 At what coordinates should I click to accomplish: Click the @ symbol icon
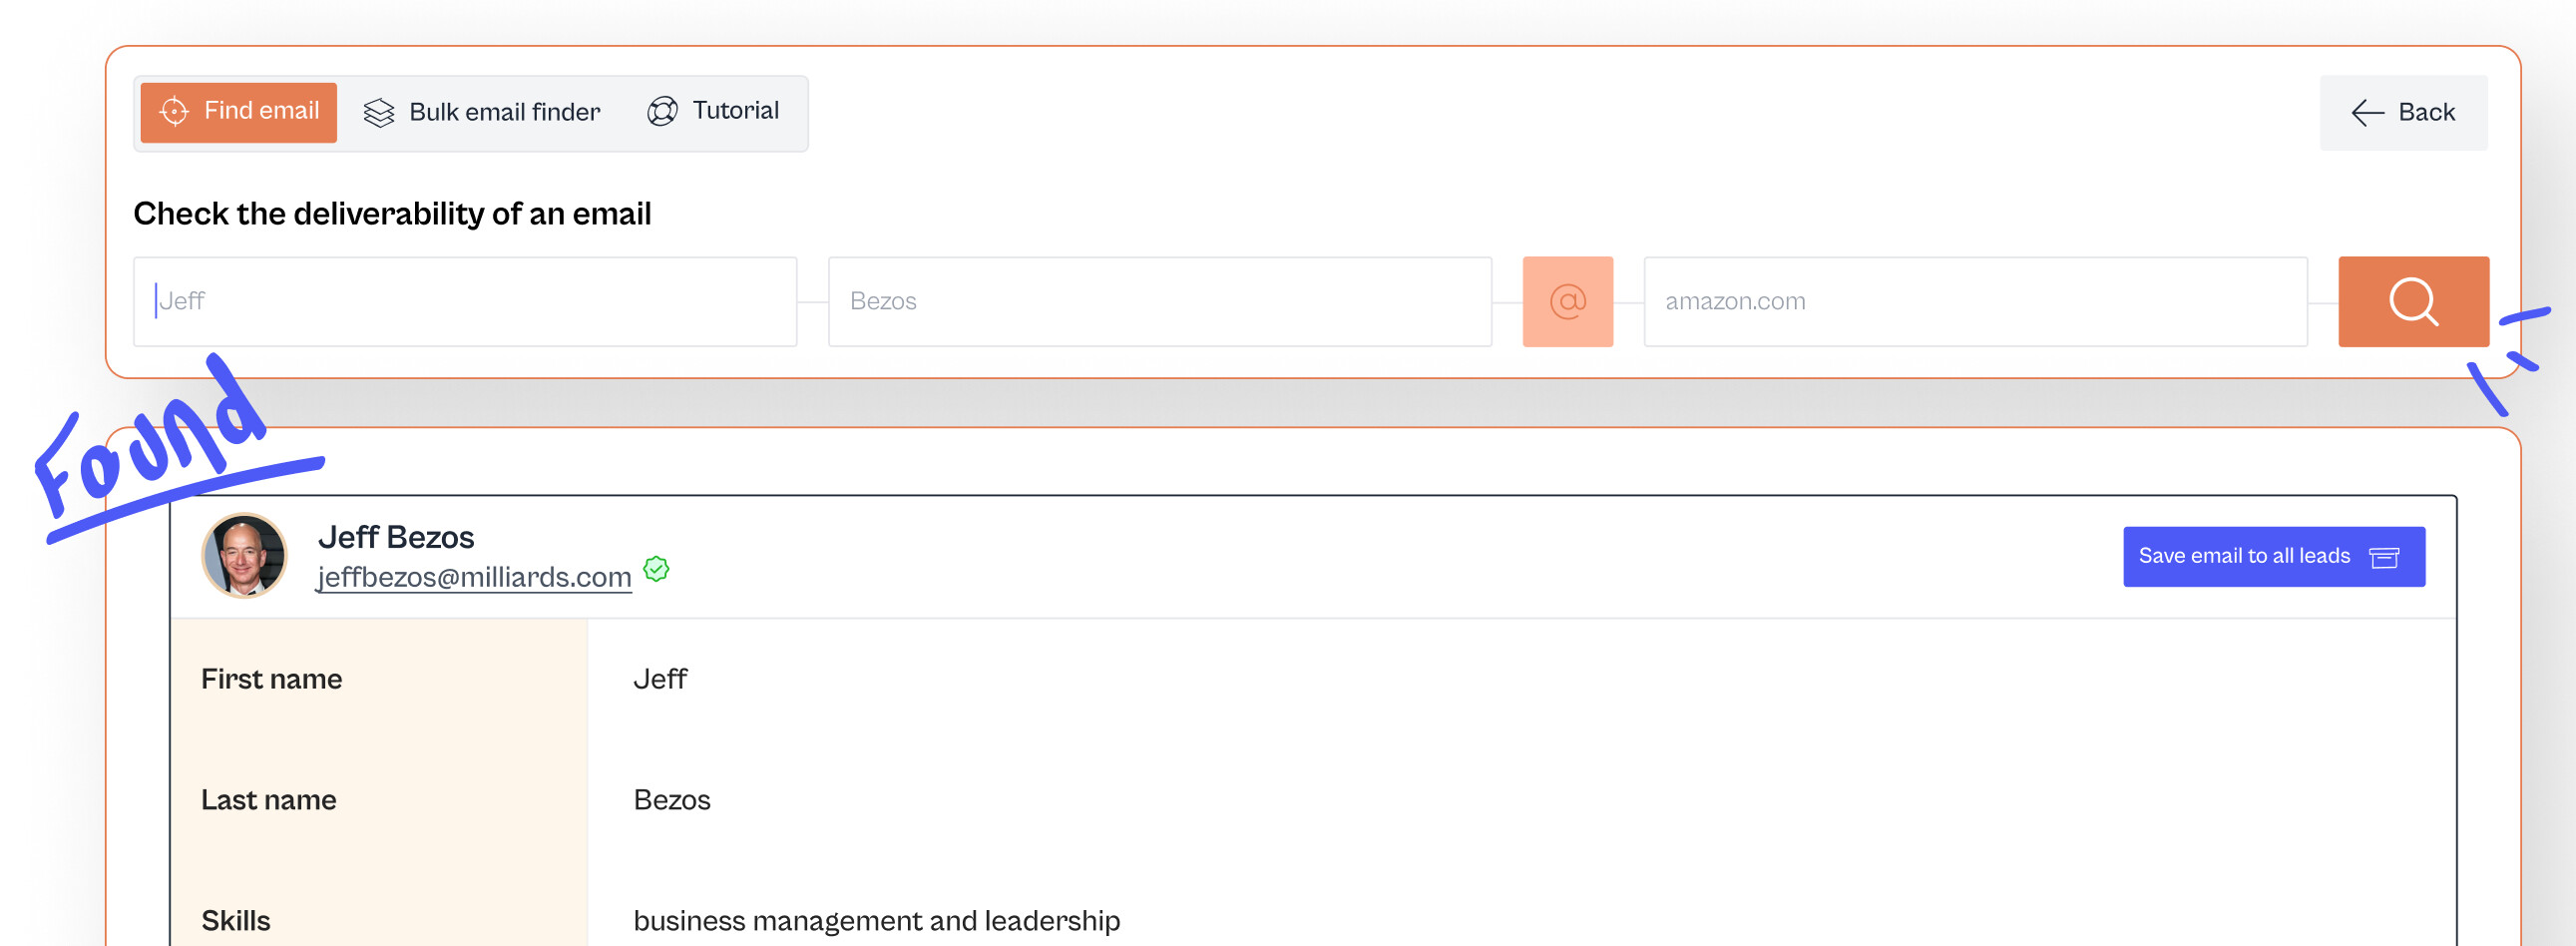(1567, 301)
